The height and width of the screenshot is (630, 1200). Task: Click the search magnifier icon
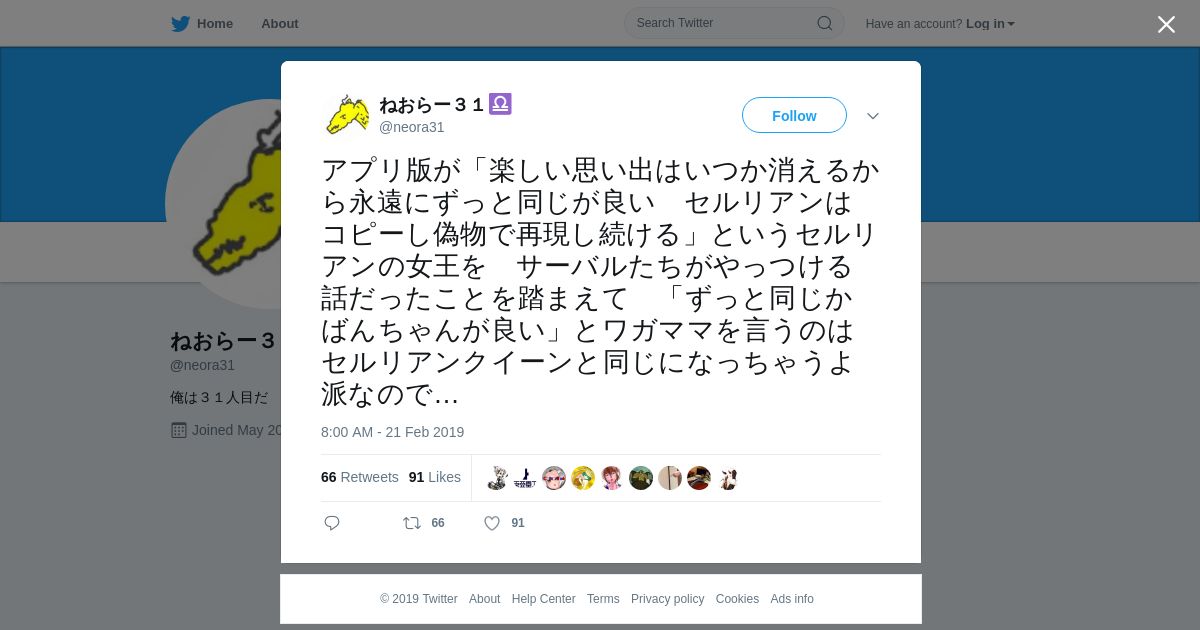824,23
